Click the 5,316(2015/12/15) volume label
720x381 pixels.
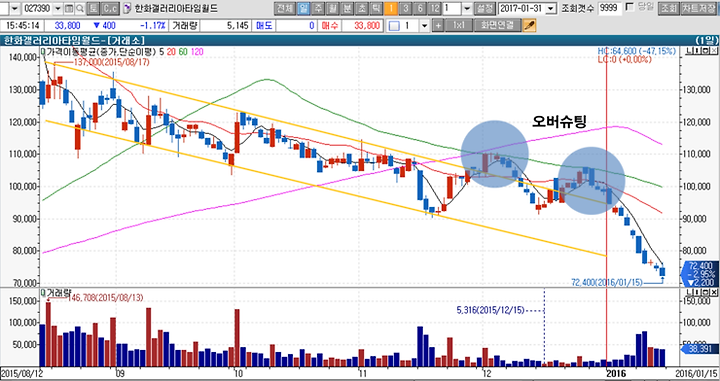(x=490, y=310)
